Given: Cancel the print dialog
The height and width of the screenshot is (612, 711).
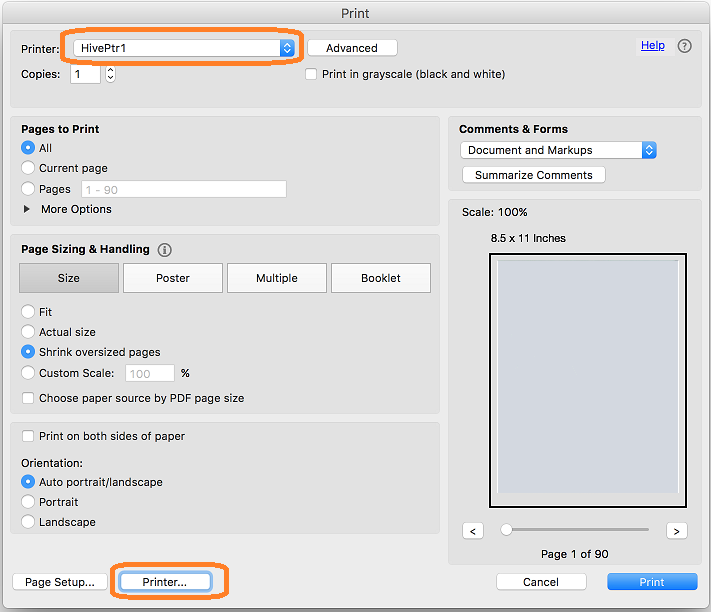Looking at the screenshot, I should [541, 582].
